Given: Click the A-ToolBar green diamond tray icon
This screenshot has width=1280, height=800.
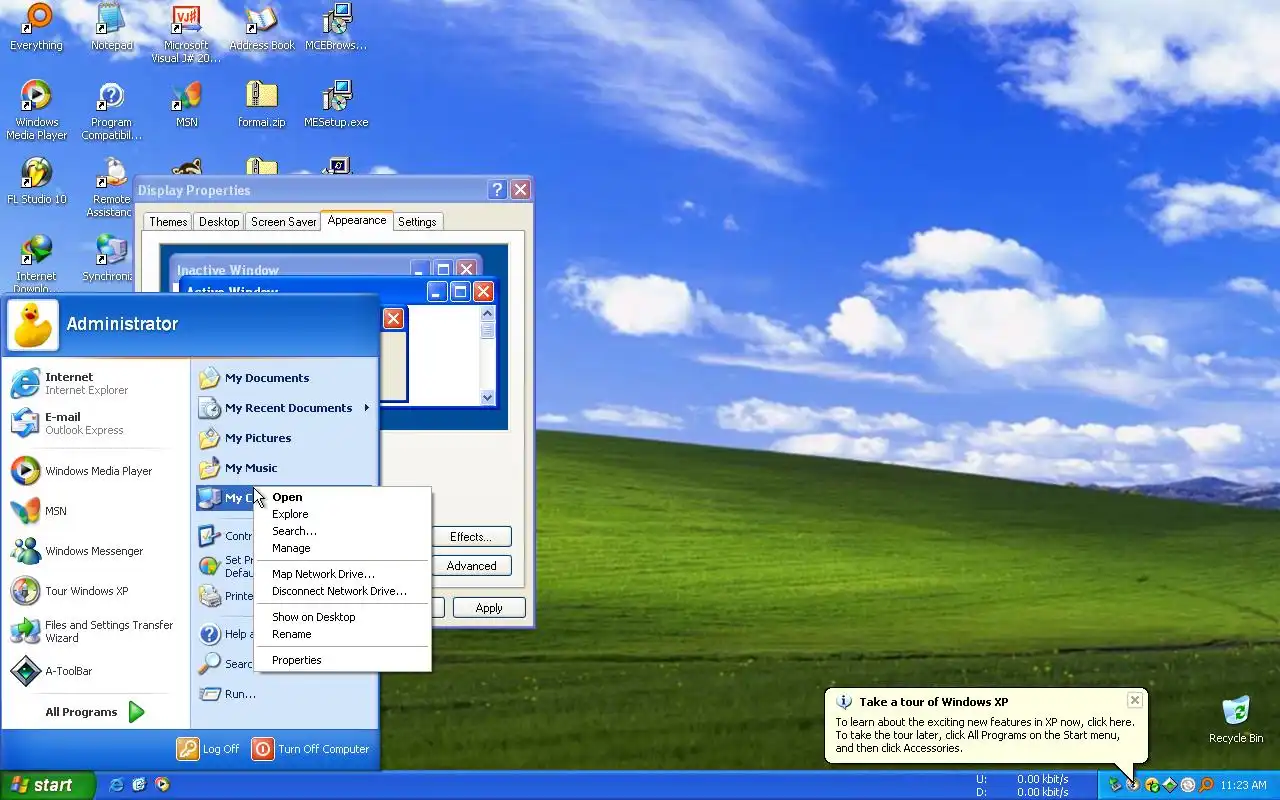Looking at the screenshot, I should tap(1170, 785).
